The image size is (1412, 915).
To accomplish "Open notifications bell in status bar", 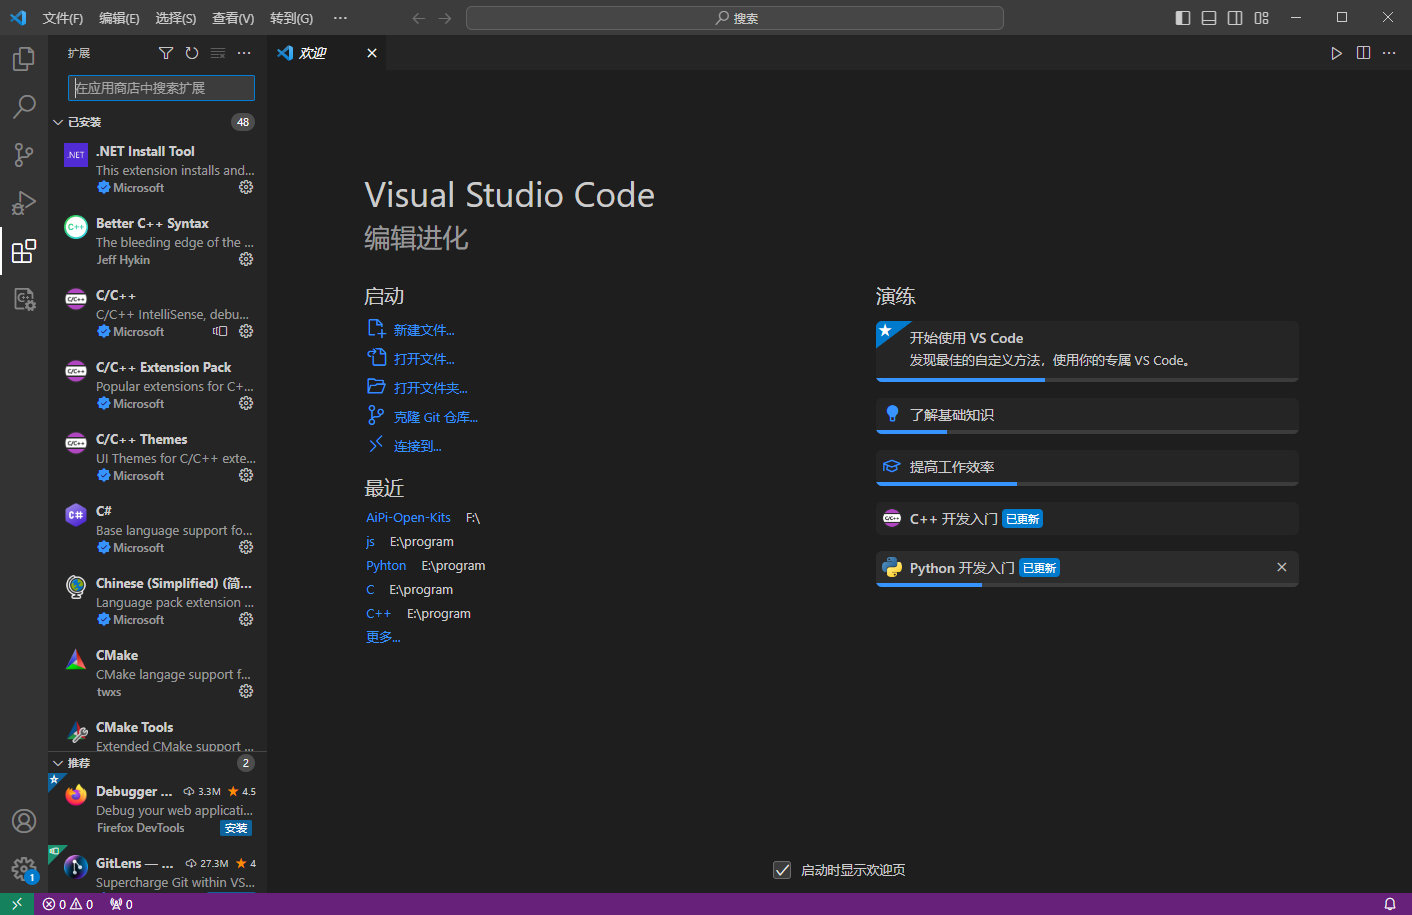I will 1390,904.
